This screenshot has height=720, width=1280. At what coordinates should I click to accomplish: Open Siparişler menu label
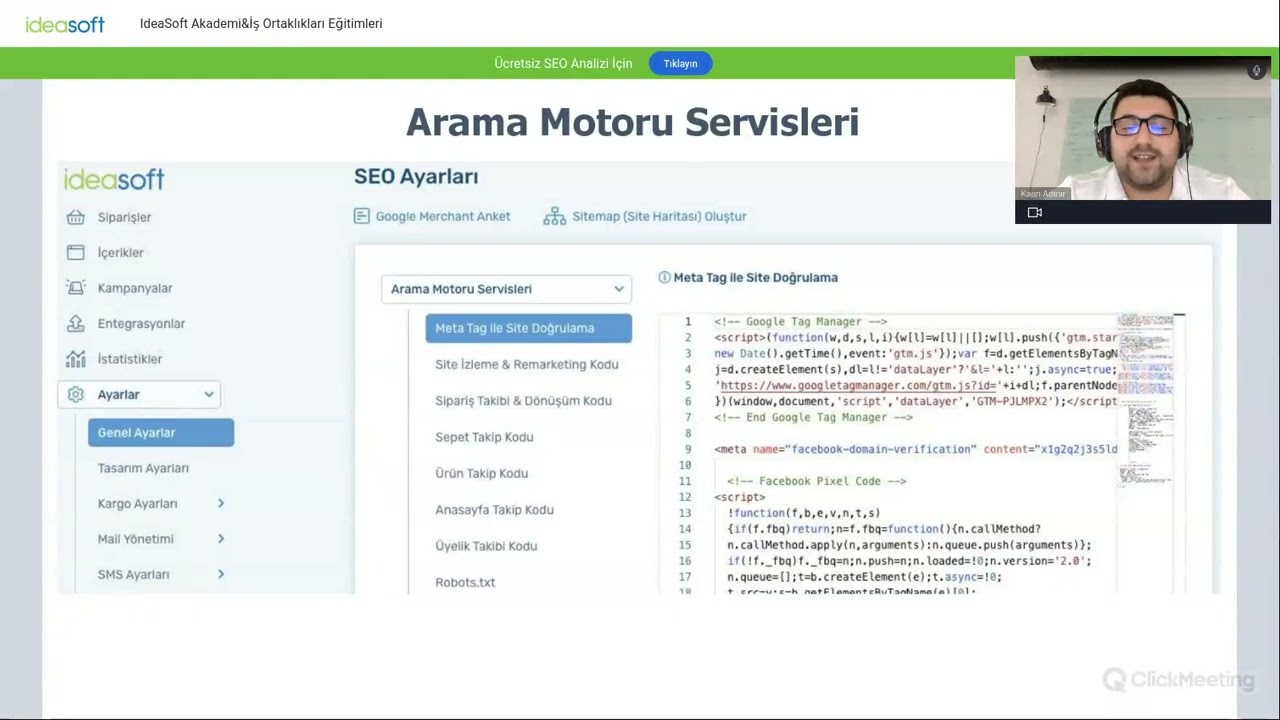click(x=124, y=217)
